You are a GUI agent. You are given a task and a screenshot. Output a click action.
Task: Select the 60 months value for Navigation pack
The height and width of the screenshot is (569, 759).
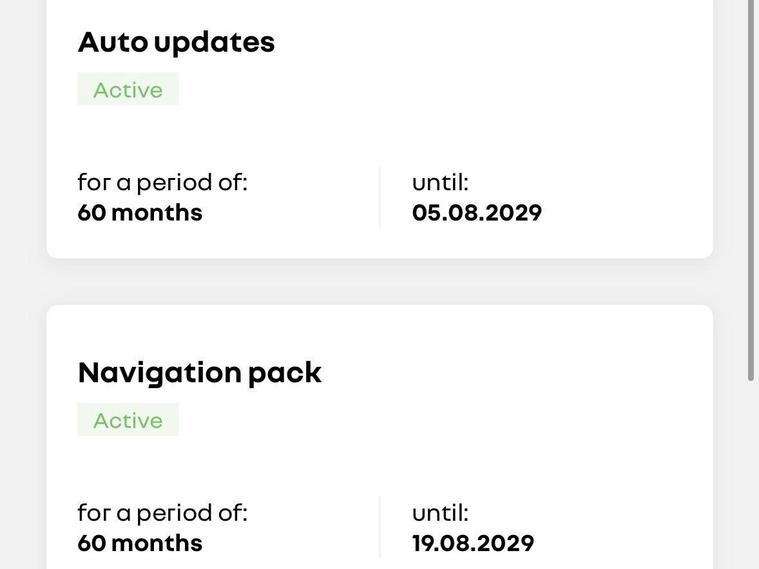[x=140, y=543]
